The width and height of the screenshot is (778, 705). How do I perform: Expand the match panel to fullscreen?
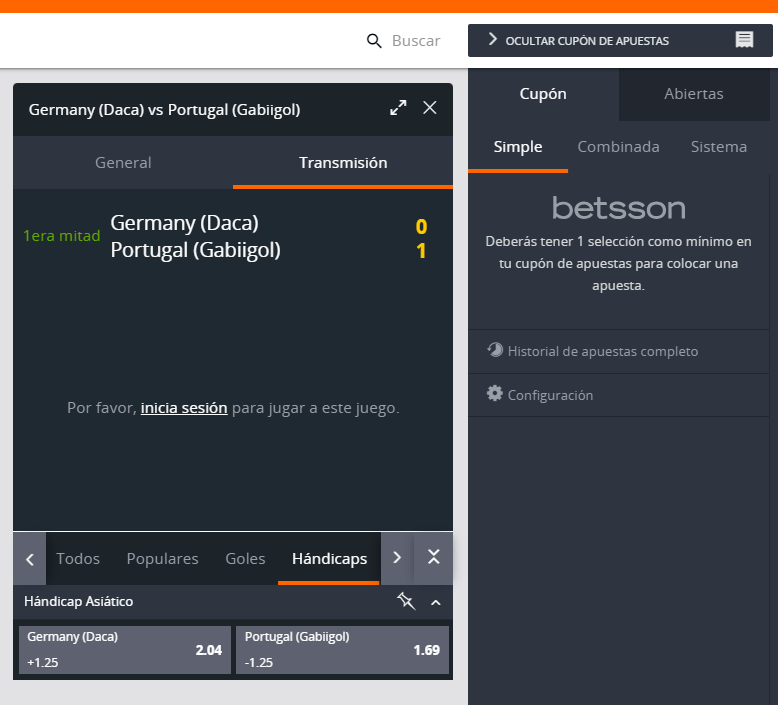point(398,108)
